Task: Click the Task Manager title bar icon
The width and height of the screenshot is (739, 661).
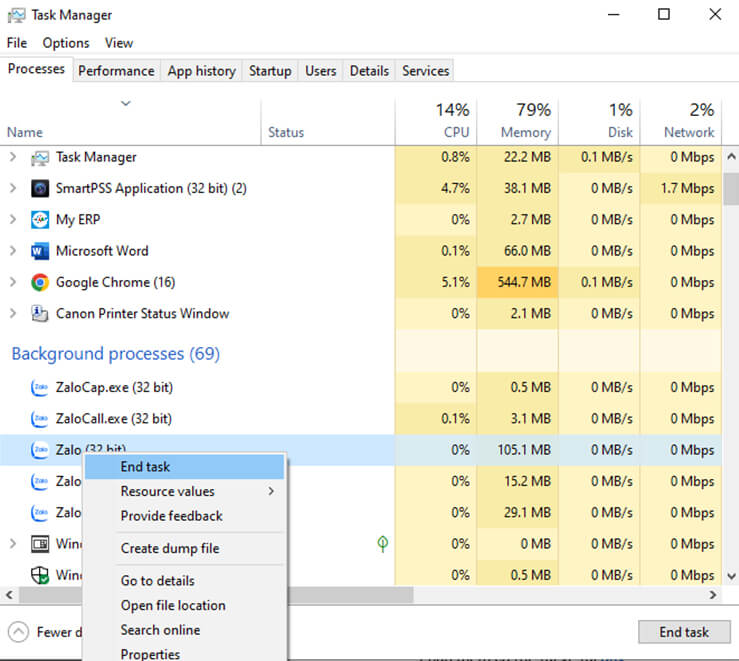Action: 16,15
